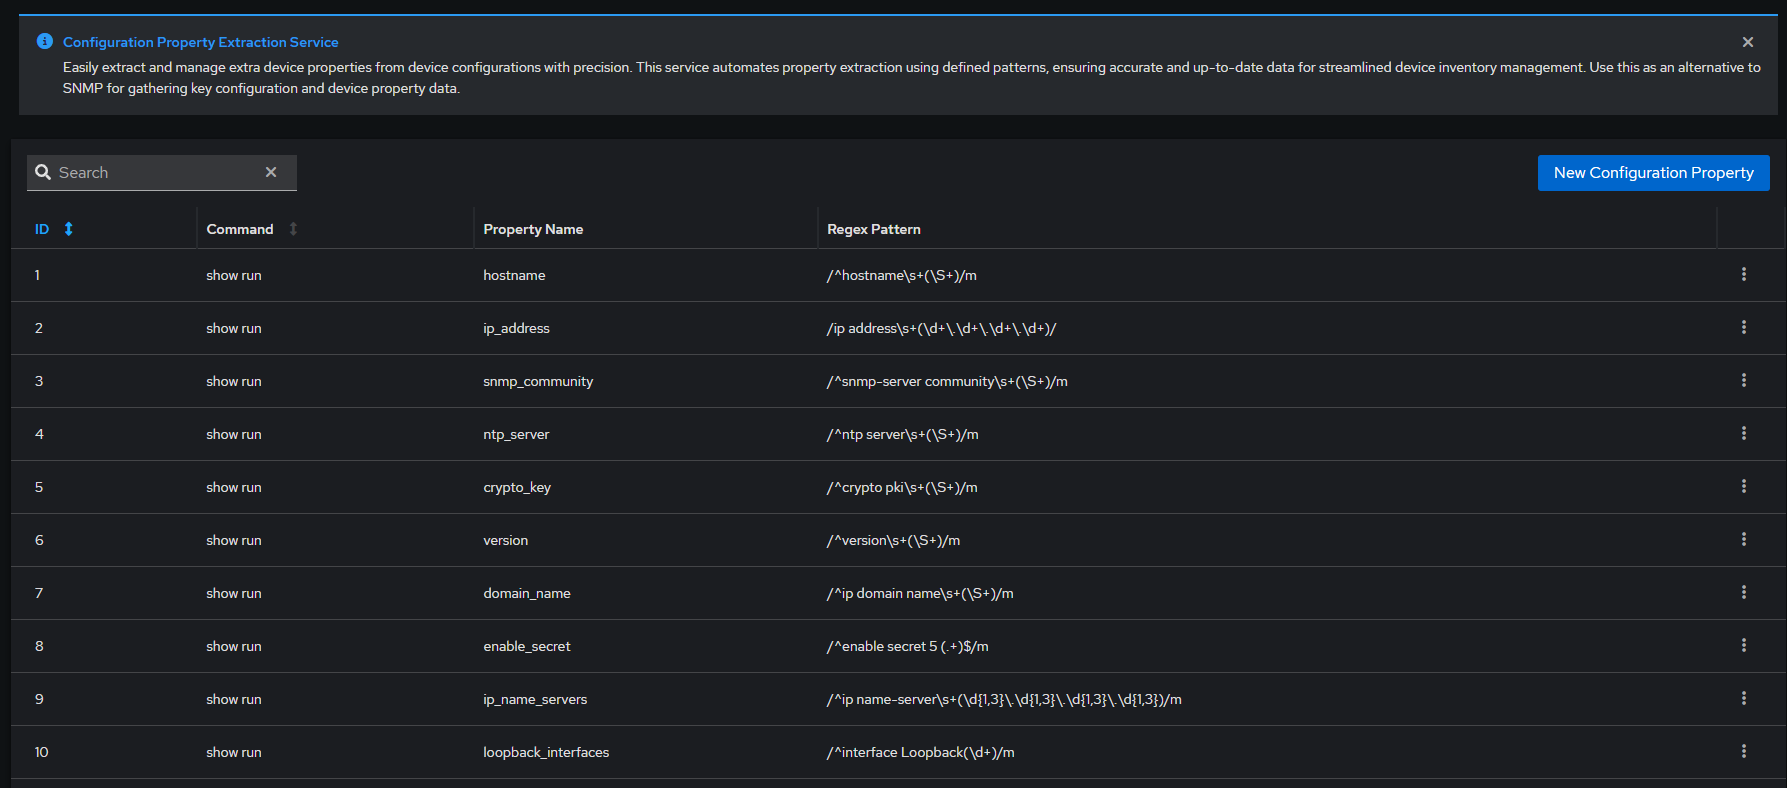Open the actions menu for the enable_secret row
This screenshot has height=788, width=1787.
click(1744, 645)
